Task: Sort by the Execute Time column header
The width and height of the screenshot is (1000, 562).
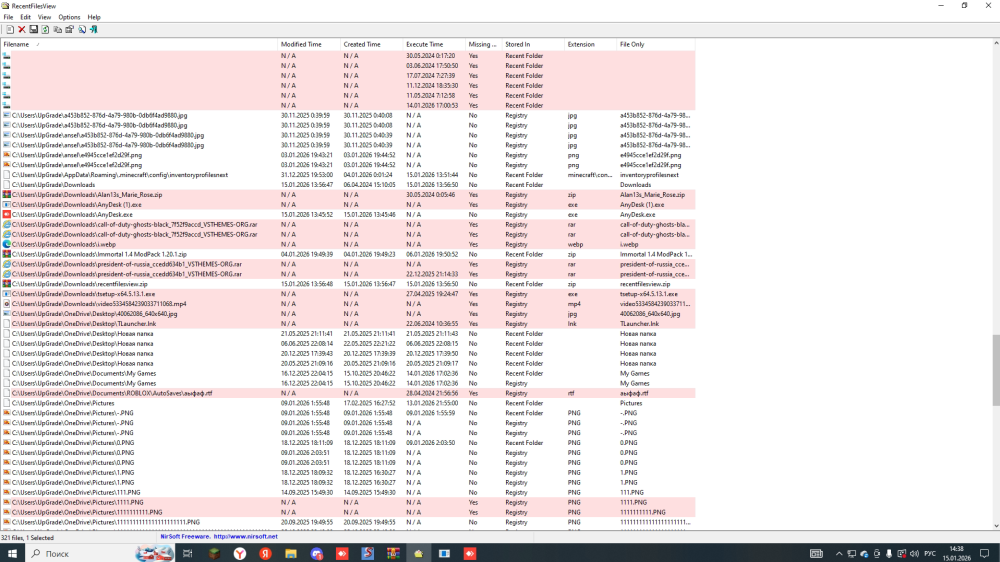Action: pos(434,45)
